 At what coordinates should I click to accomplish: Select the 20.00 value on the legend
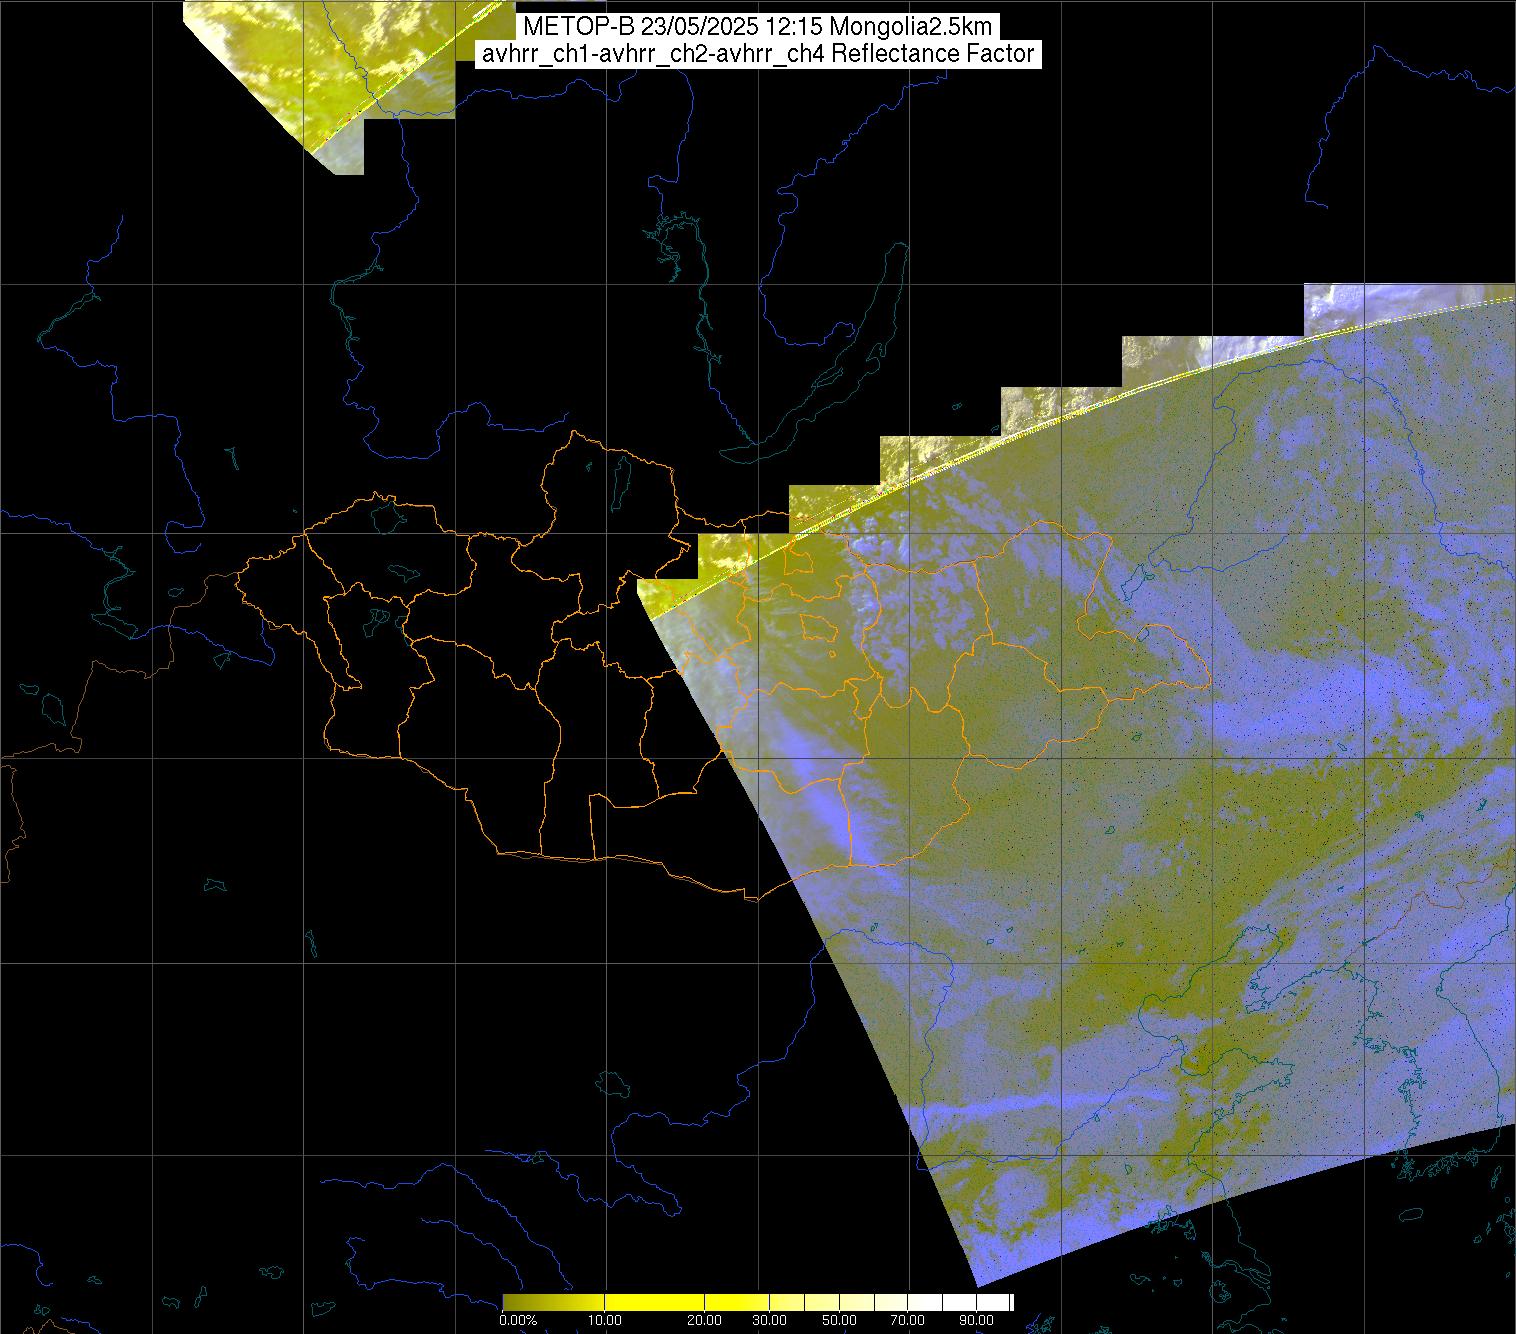[706, 1320]
